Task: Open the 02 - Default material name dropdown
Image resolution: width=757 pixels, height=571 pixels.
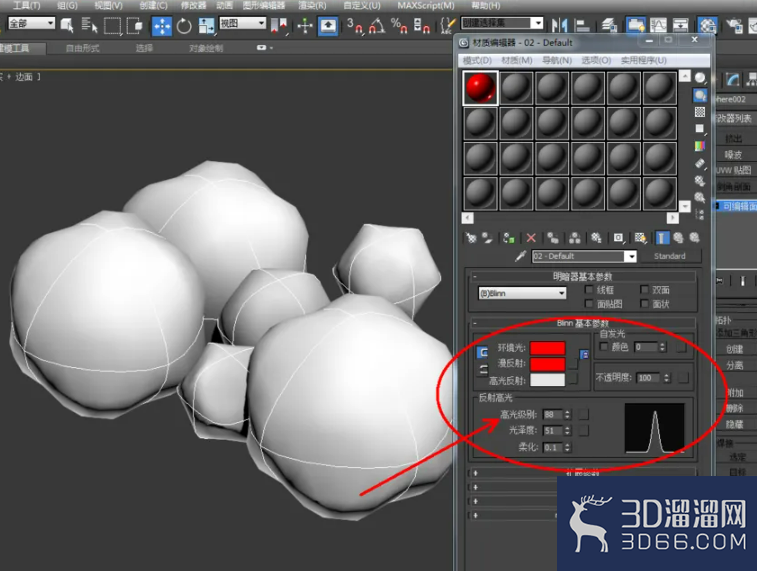Action: (631, 256)
